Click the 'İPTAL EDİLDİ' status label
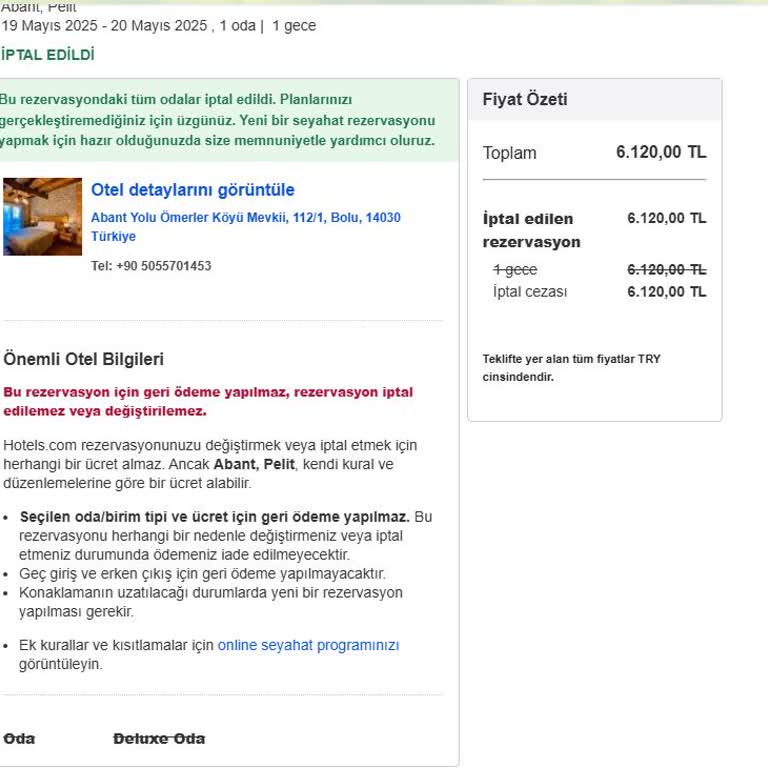 pyautogui.click(x=48, y=55)
